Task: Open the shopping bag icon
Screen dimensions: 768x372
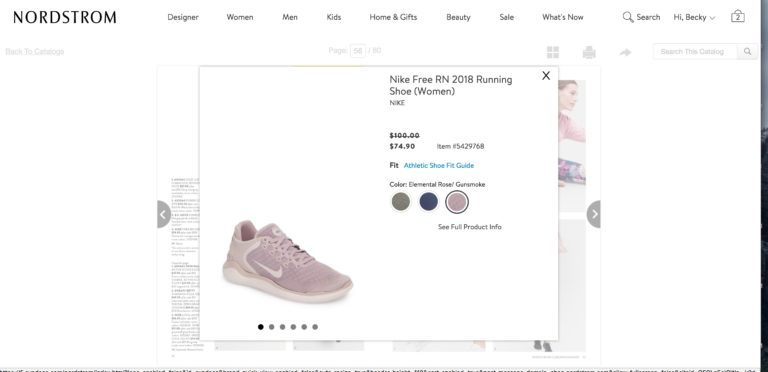Action: tap(738, 16)
